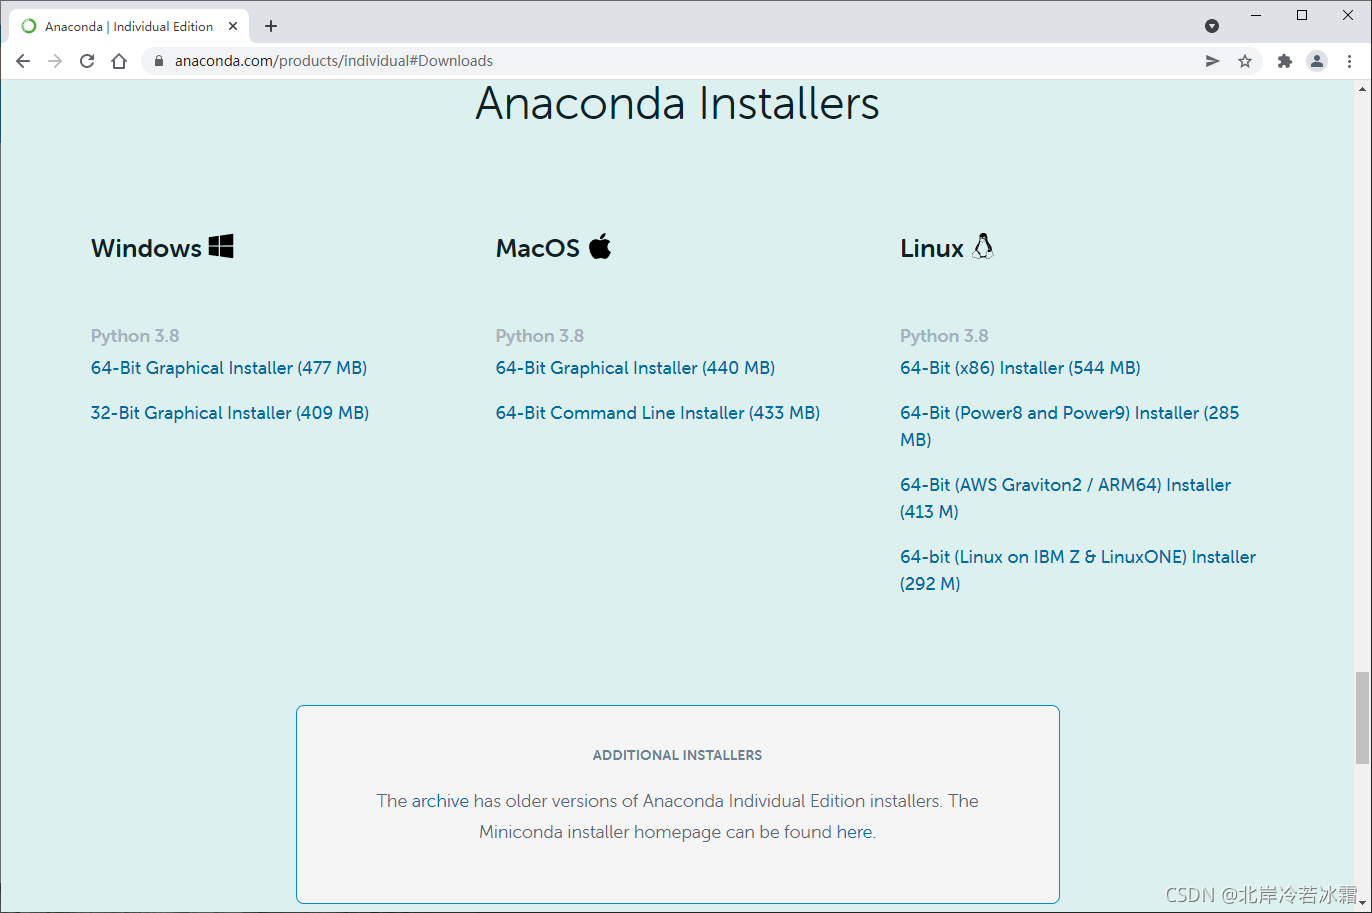Open the 'archive' link for older versions

pos(439,801)
